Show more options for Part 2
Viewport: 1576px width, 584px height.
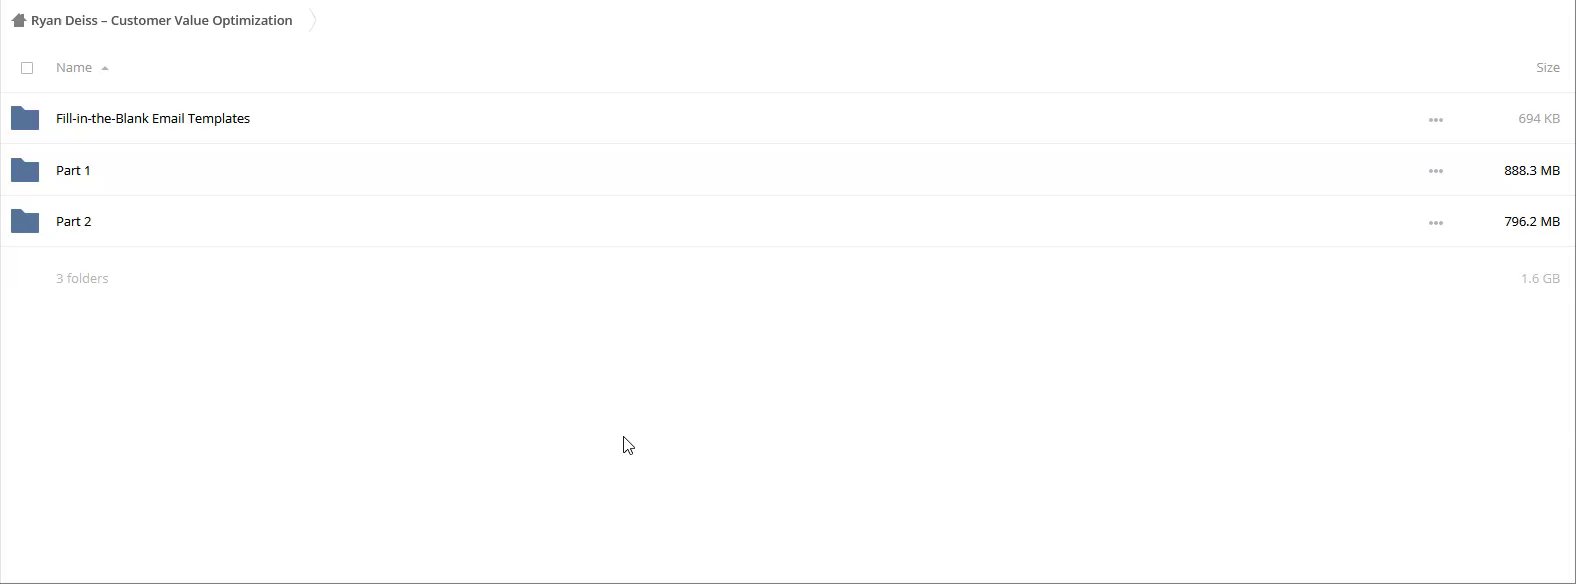[1435, 223]
